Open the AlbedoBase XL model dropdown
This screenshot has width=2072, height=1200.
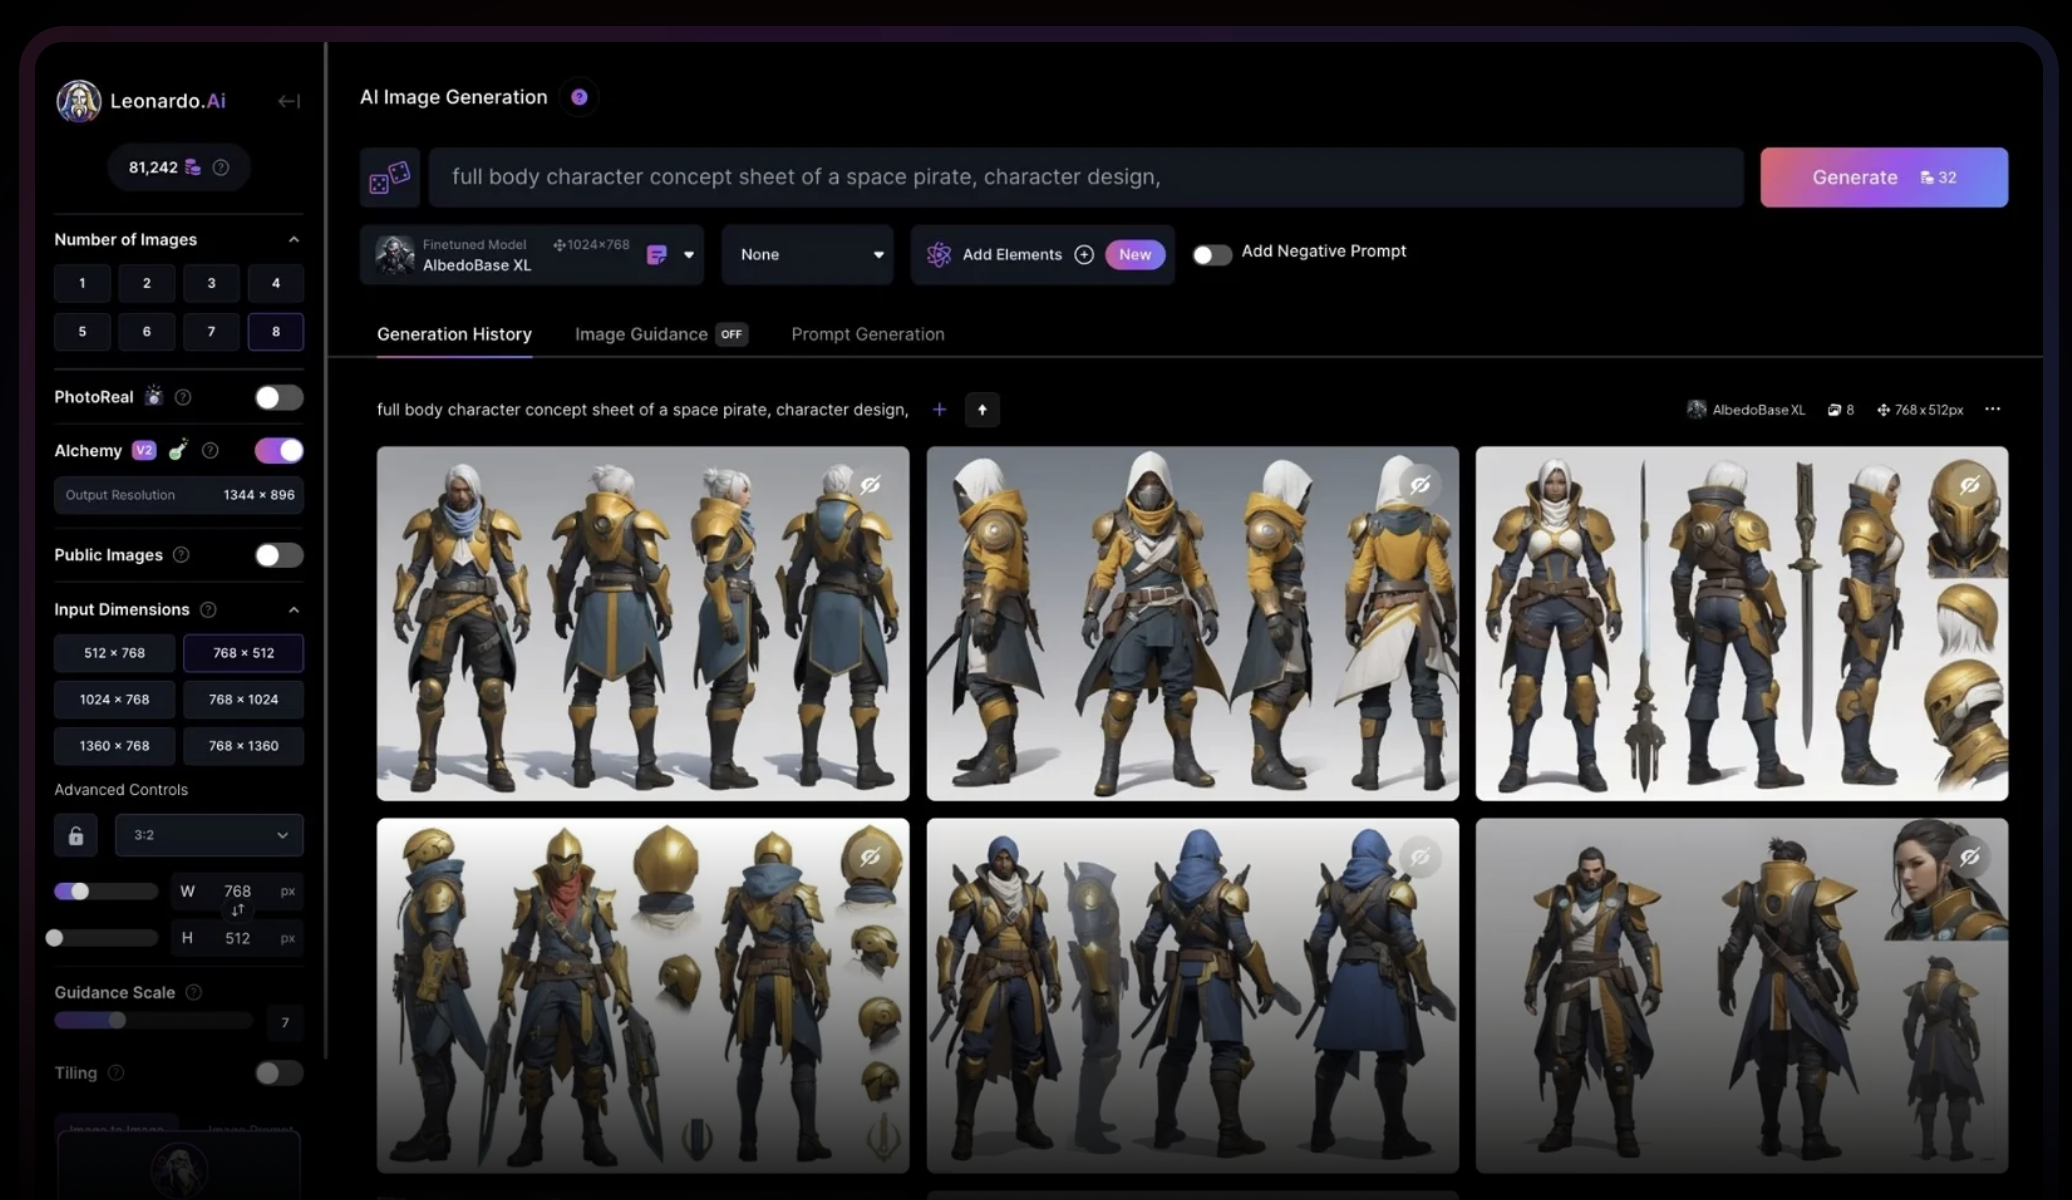point(688,255)
